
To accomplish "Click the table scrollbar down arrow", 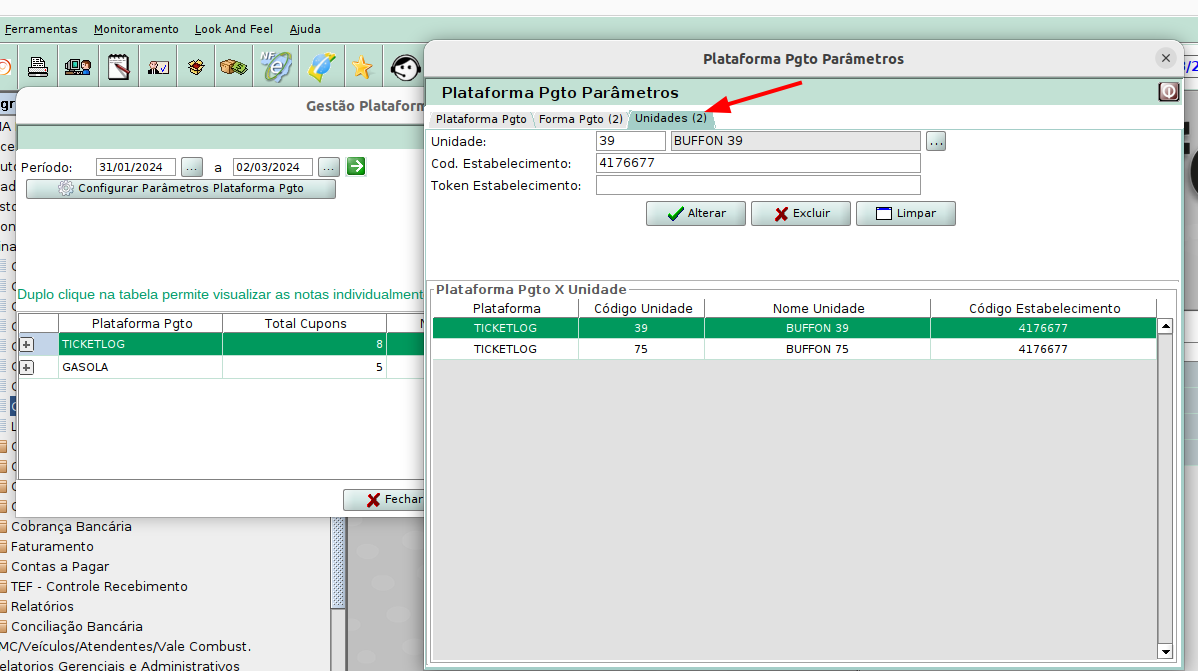I will coord(1164,651).
